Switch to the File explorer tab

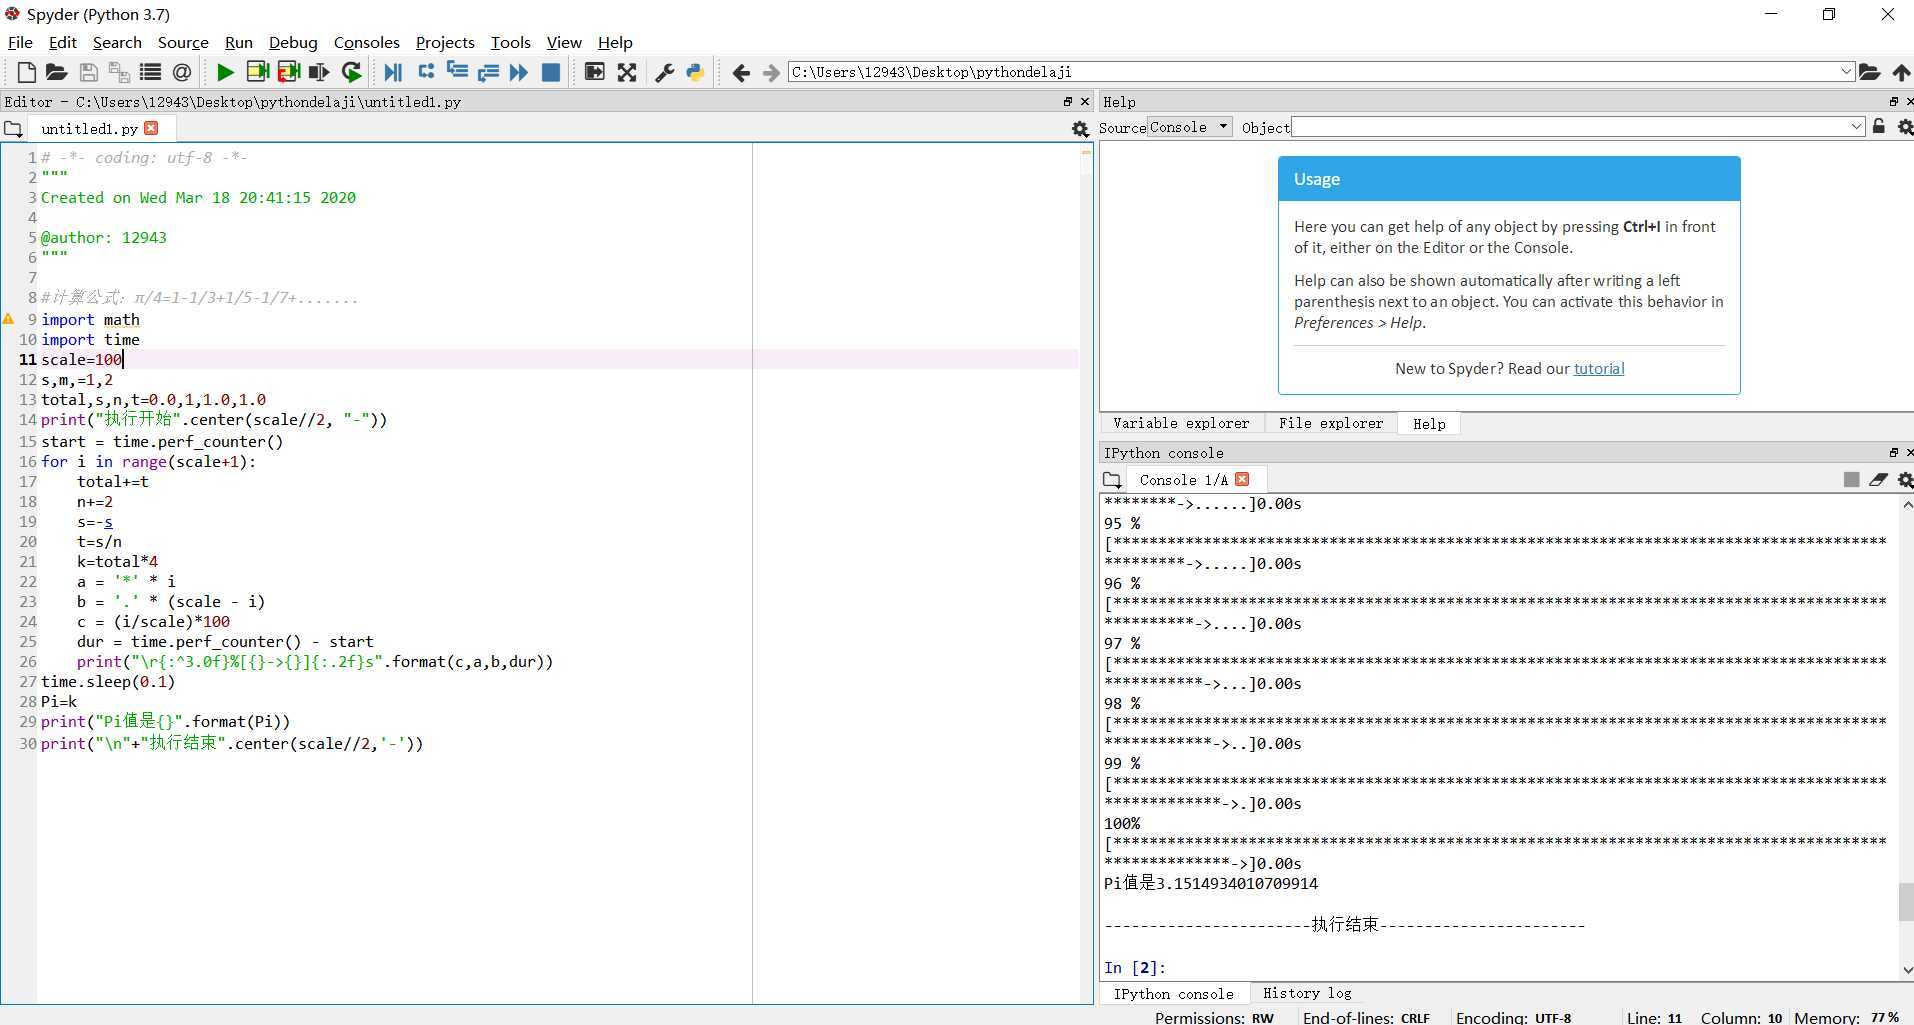click(1330, 424)
